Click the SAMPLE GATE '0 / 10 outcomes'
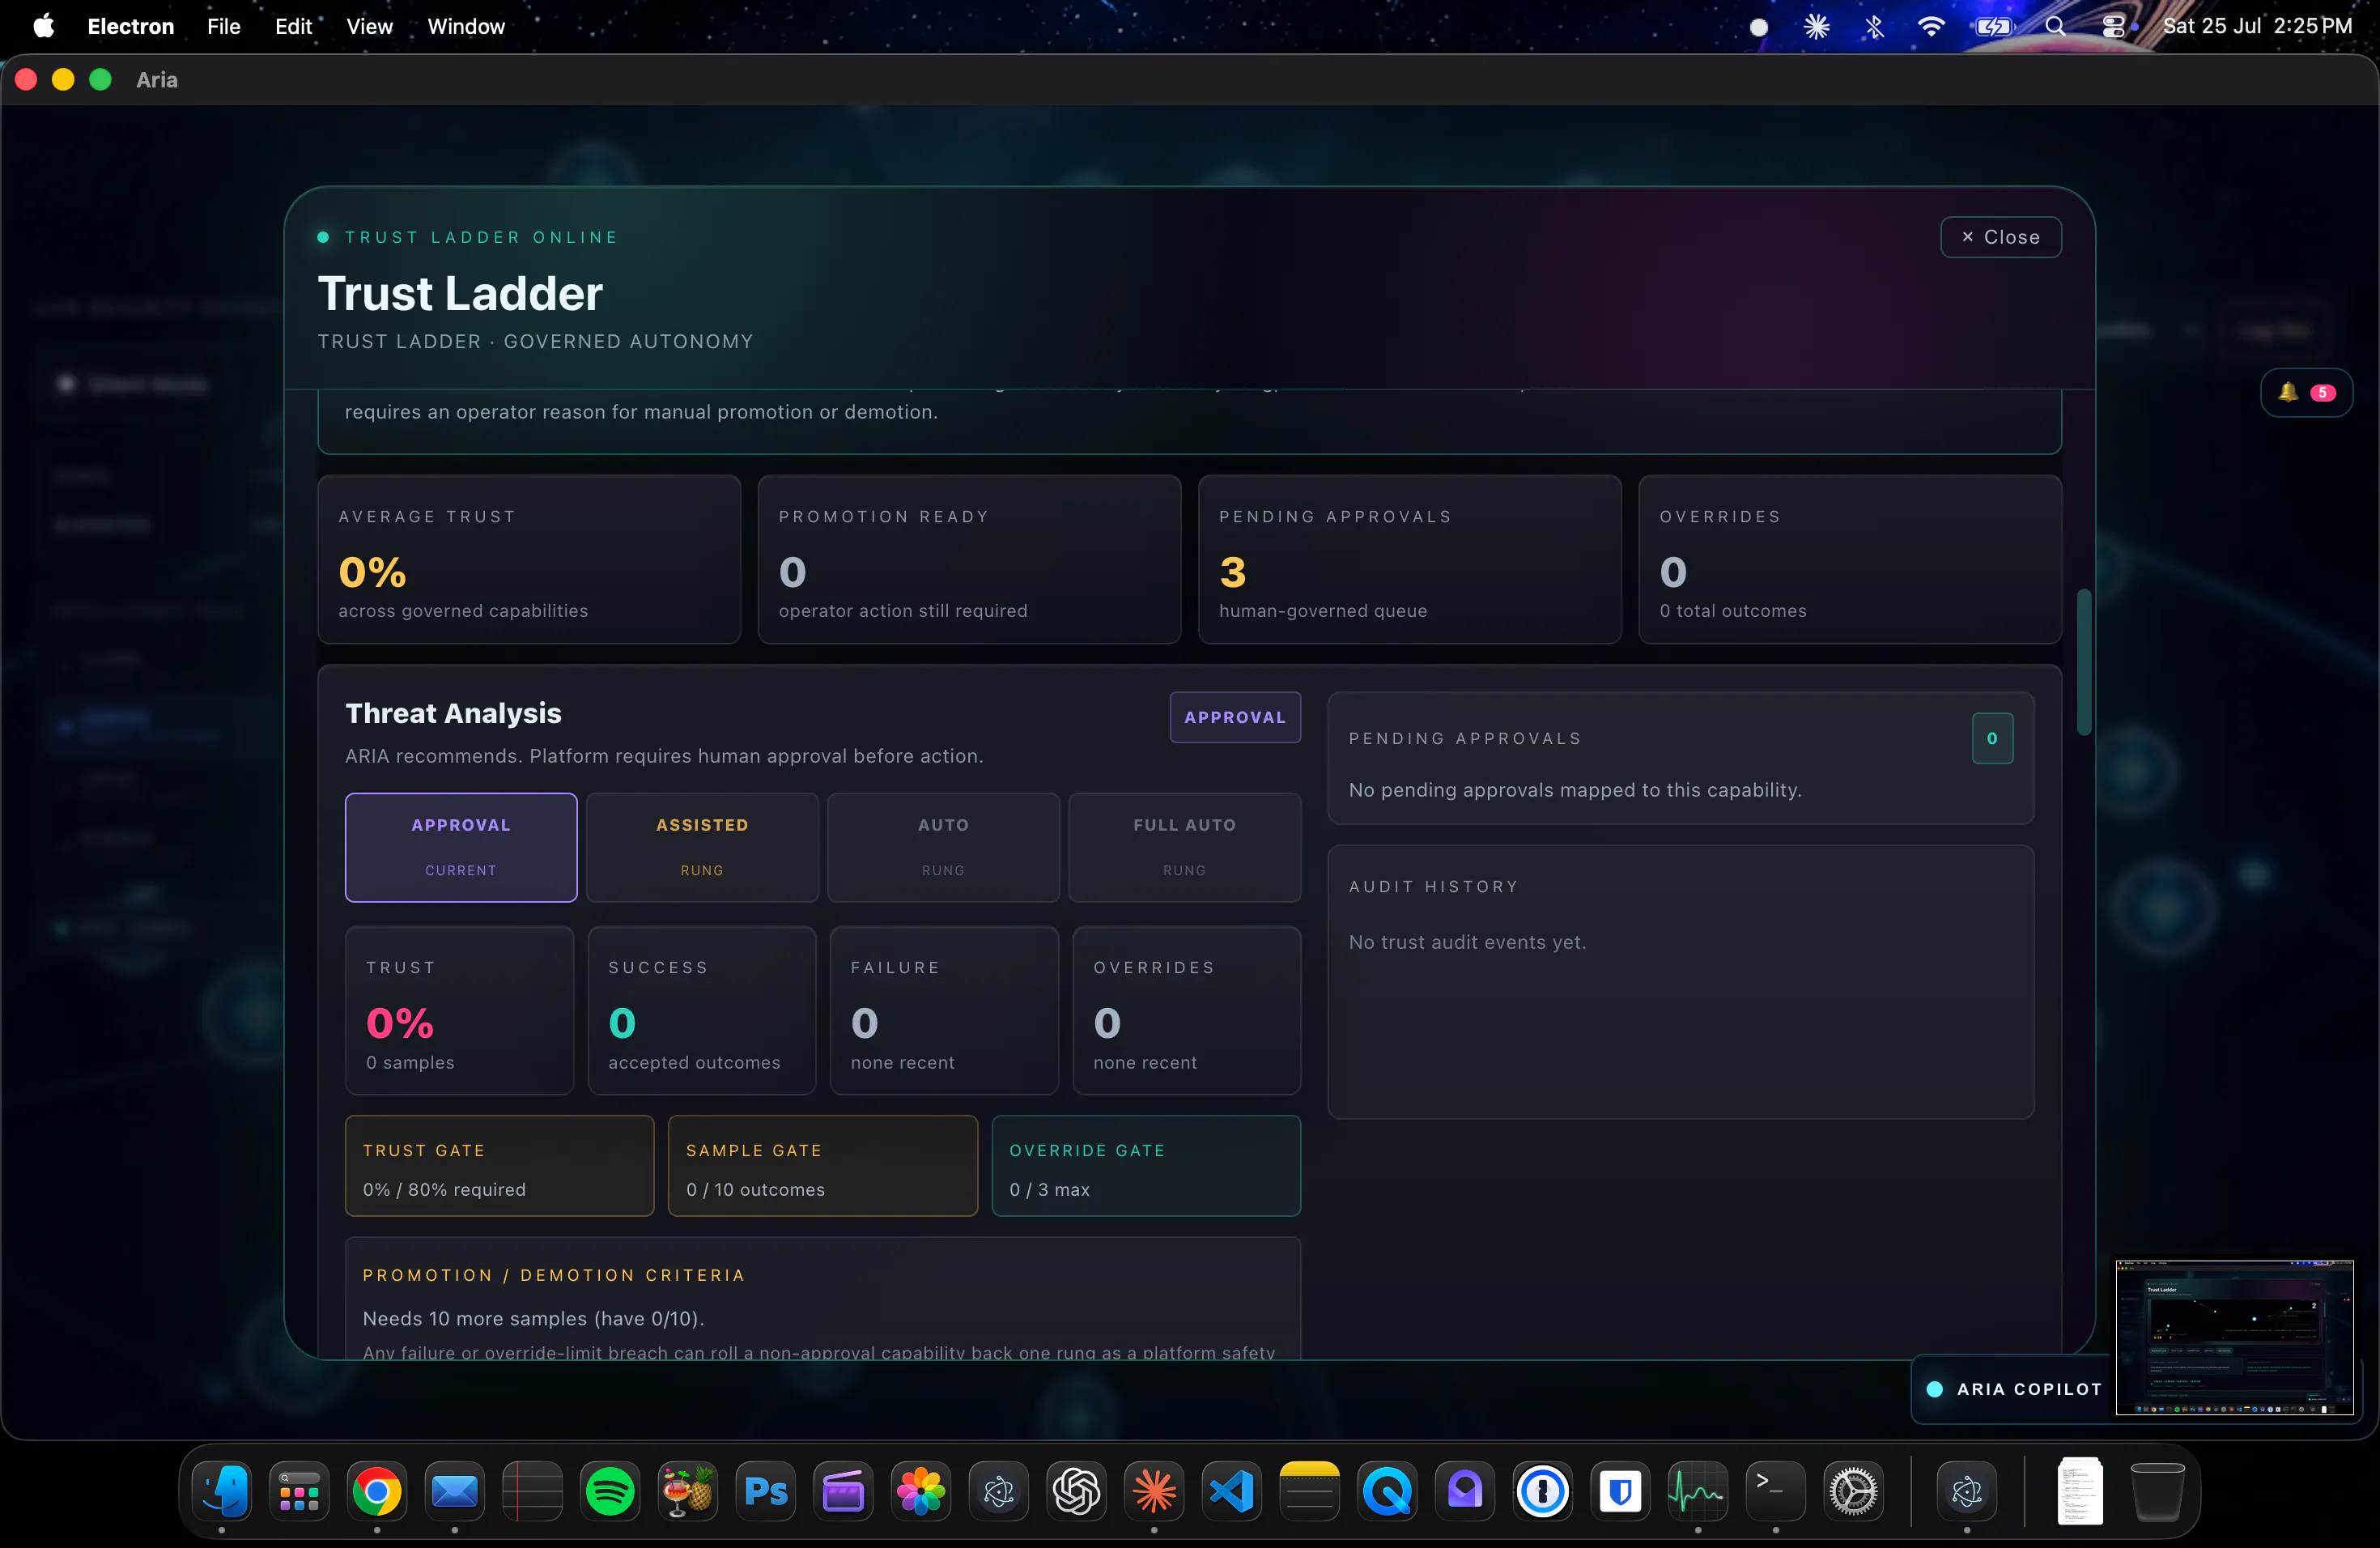Image resolution: width=2380 pixels, height=1548 pixels. click(x=822, y=1166)
